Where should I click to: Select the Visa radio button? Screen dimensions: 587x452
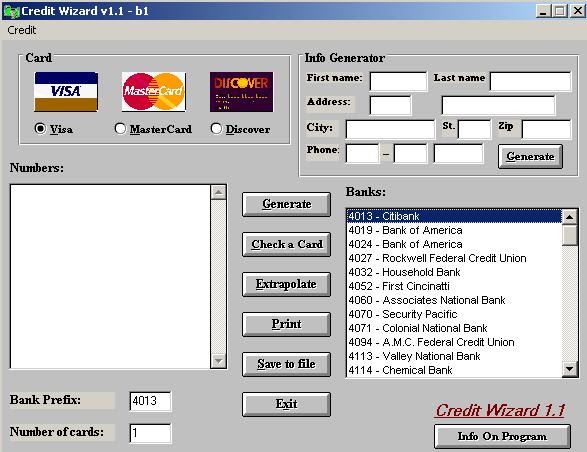pos(40,129)
